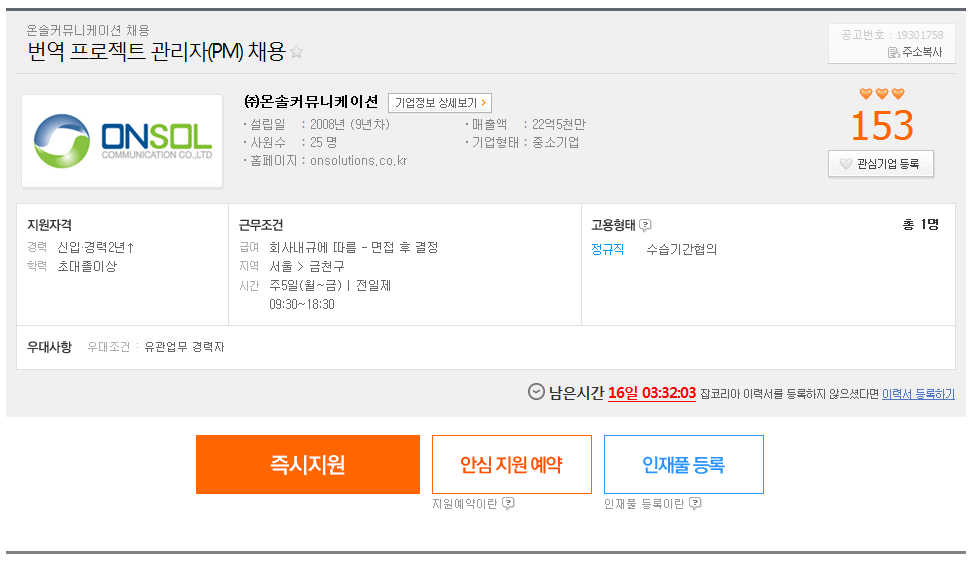
Task: Expand 기업정보 상세보기 arrow button
Action: point(440,103)
